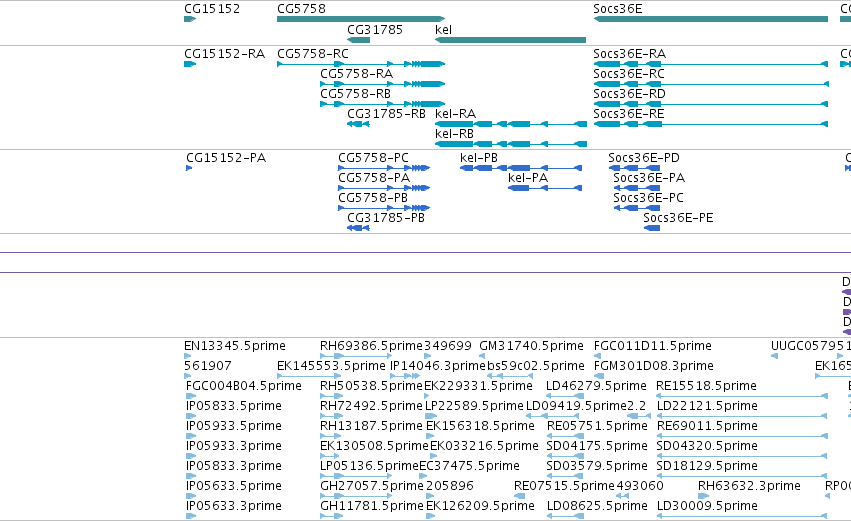Click EST FGC004B04.5prime
This screenshot has width=851, height=521.
[244, 386]
